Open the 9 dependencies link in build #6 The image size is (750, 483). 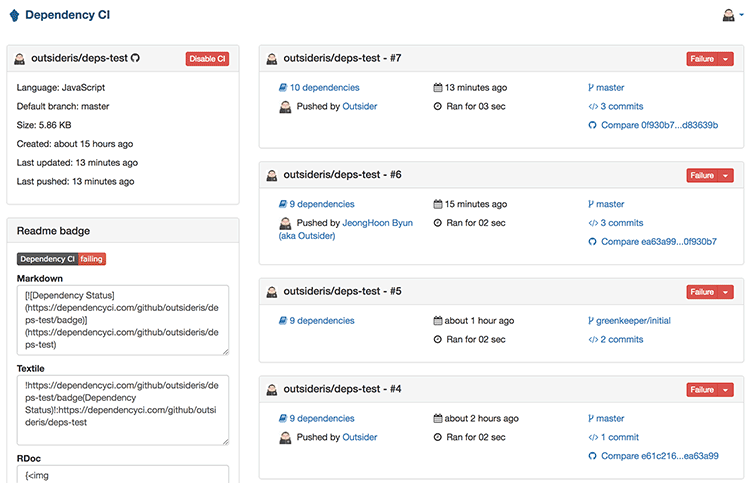point(322,204)
